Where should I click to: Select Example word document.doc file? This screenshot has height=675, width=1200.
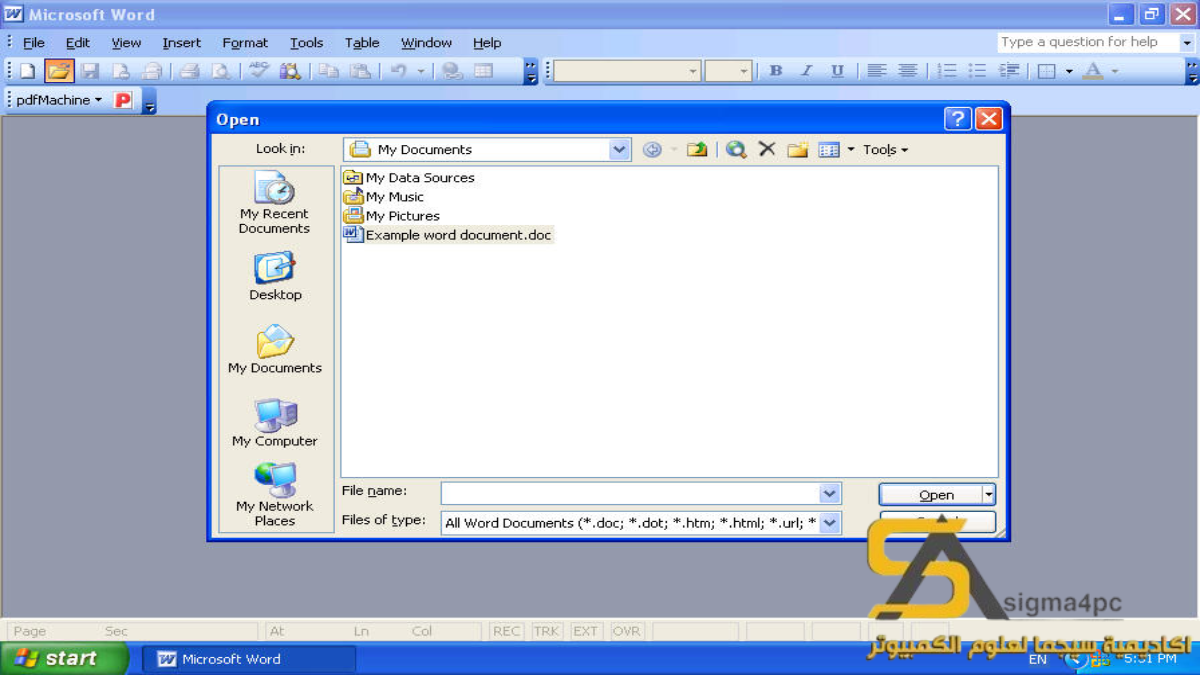[448, 235]
